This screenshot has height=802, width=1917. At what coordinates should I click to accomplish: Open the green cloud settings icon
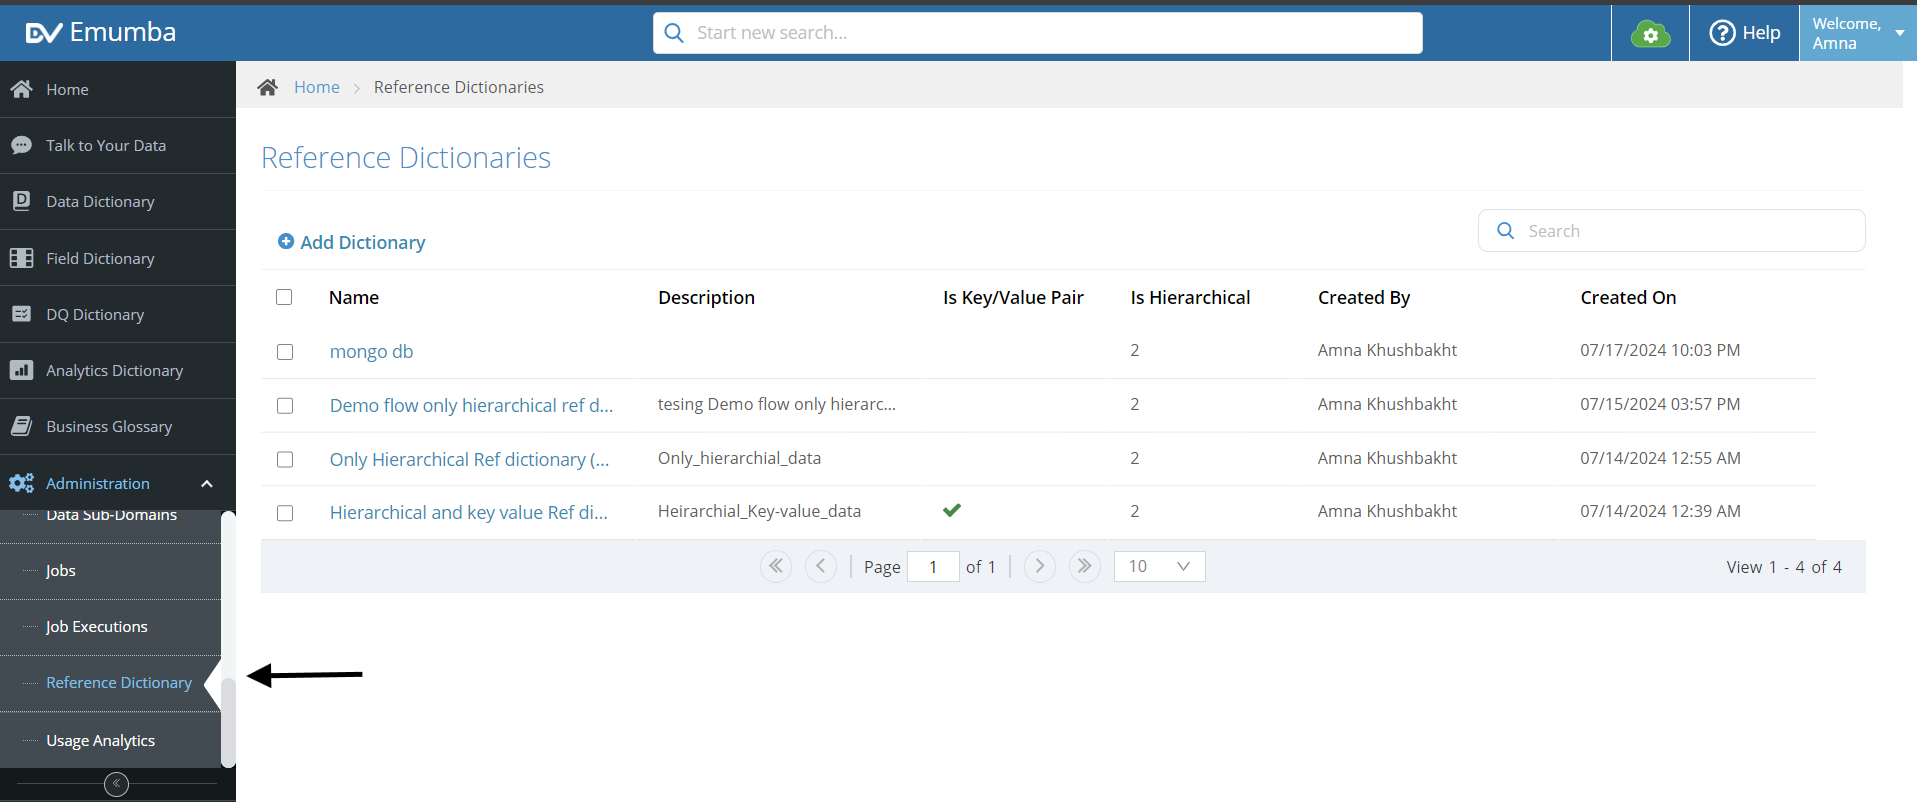(1650, 35)
